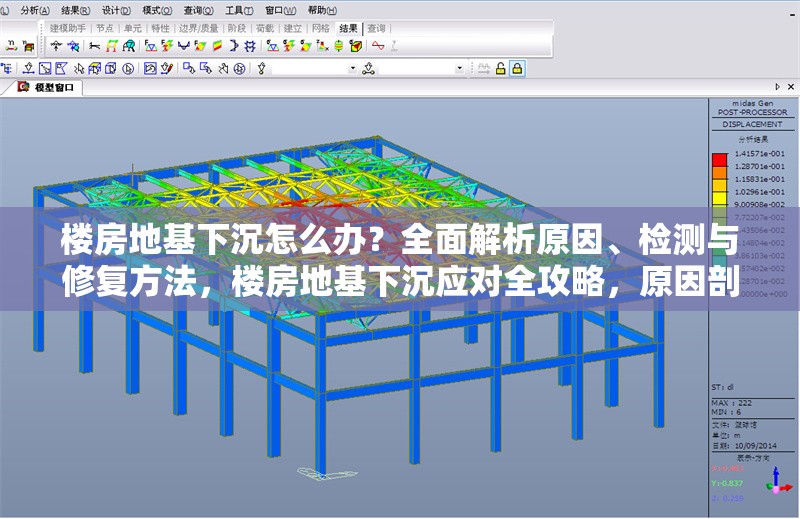Click the single node select arrow icon
Viewport: 800px width, 519px height.
(29, 68)
